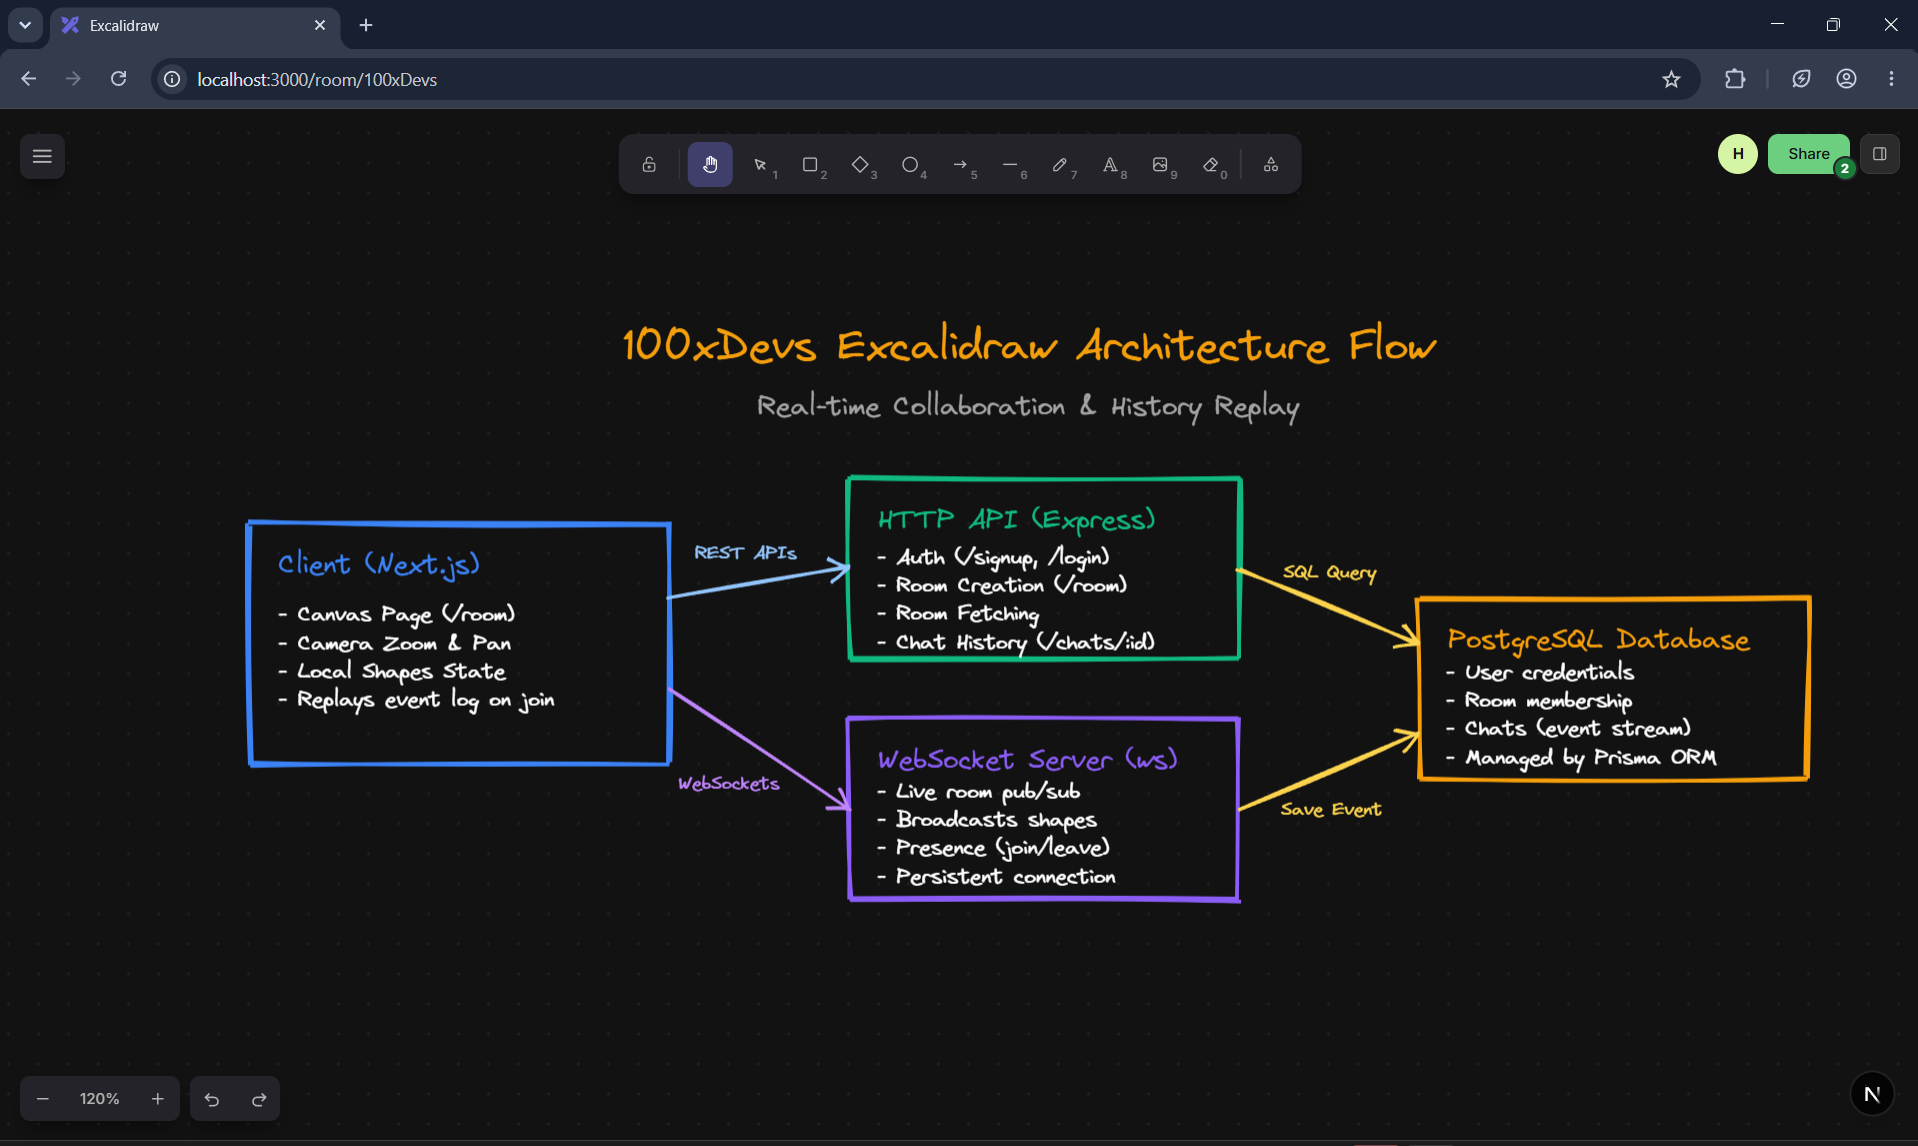Click the 'Managed by Prisma ORM' line

(1581, 758)
